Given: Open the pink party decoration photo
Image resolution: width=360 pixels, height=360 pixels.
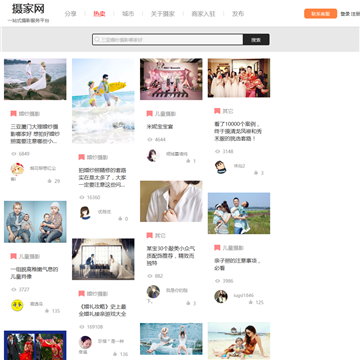Looking at the screenshot, I should click(x=171, y=79).
